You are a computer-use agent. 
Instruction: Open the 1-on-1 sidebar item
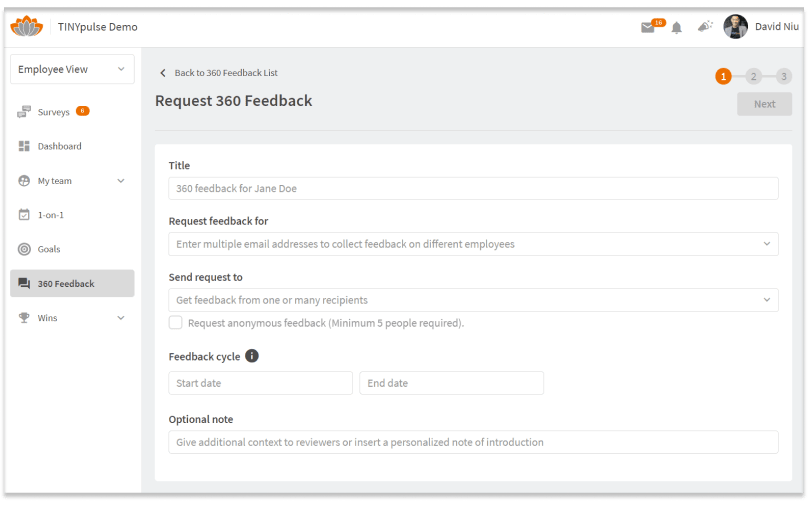[50, 215]
